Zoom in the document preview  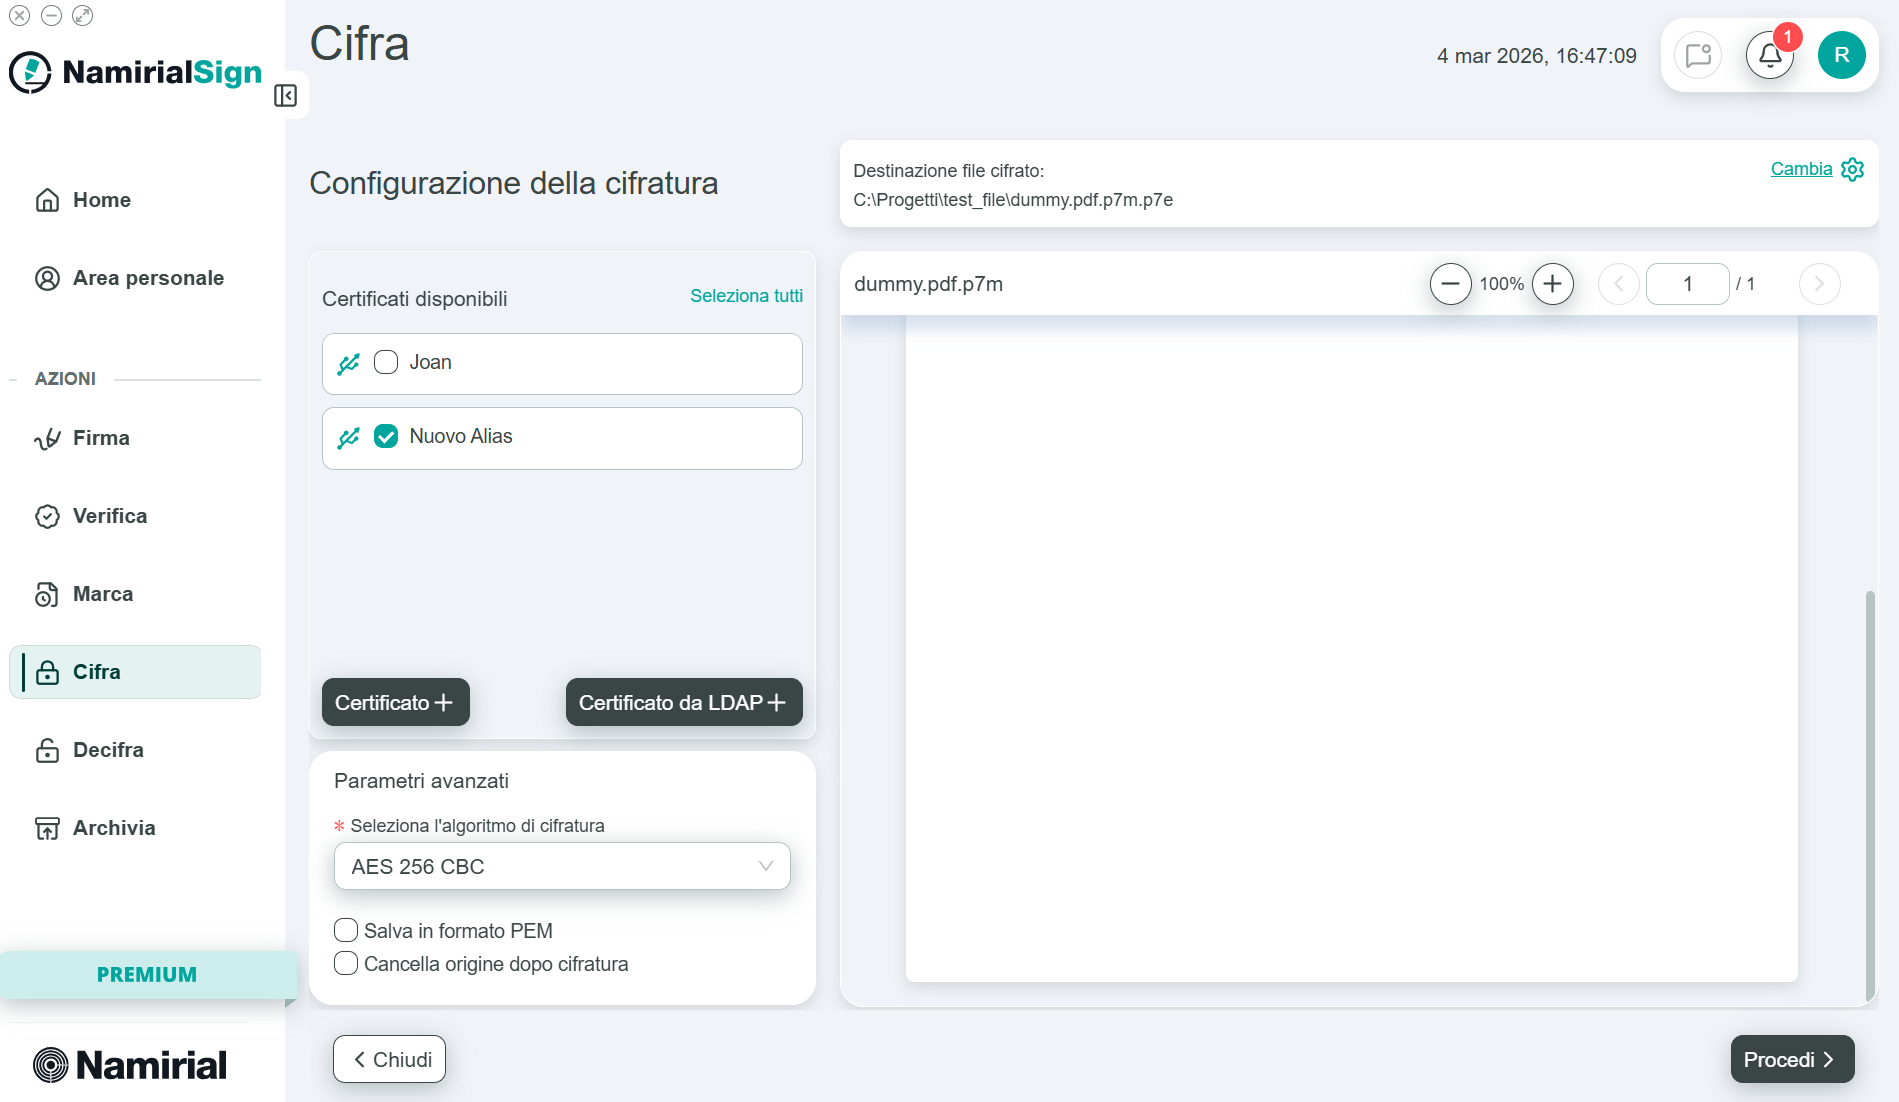pos(1552,284)
